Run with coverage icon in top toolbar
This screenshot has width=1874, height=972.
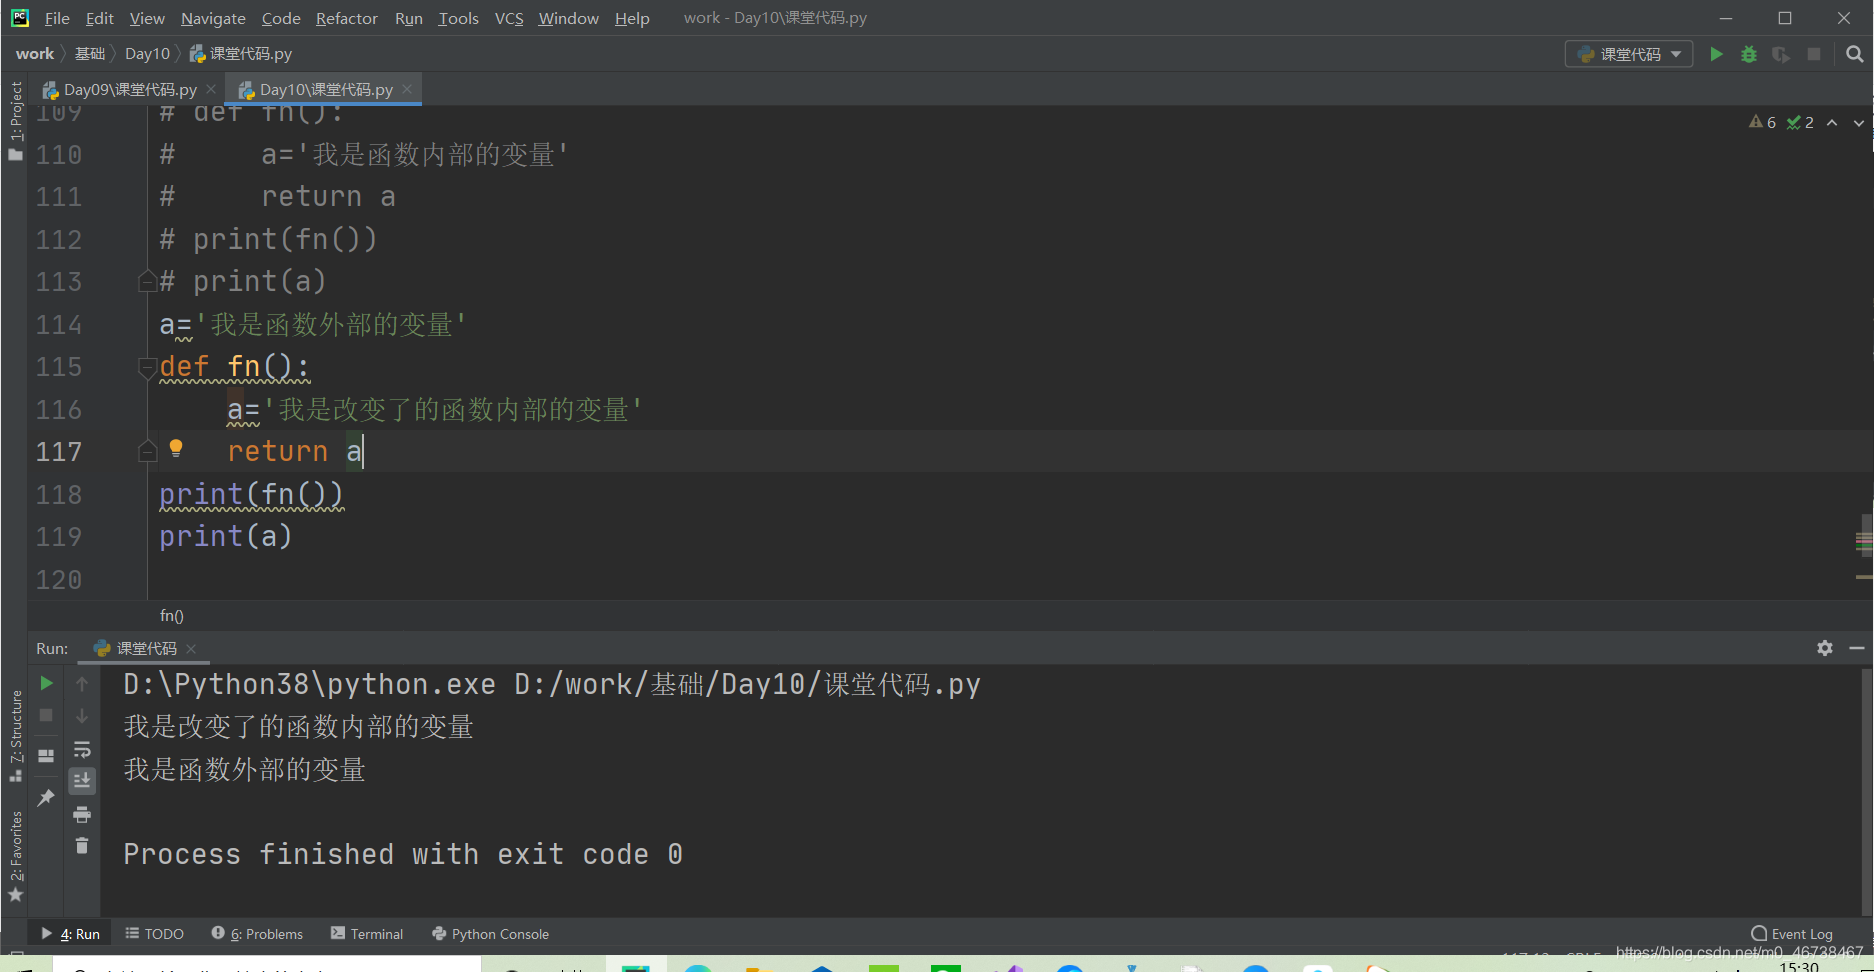1781,54
